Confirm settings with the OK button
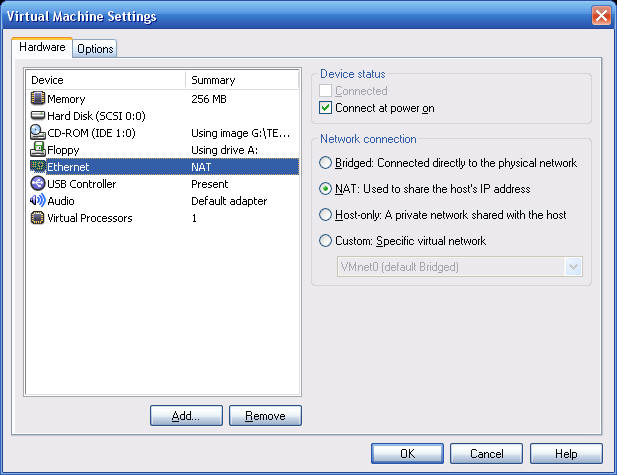 point(407,454)
